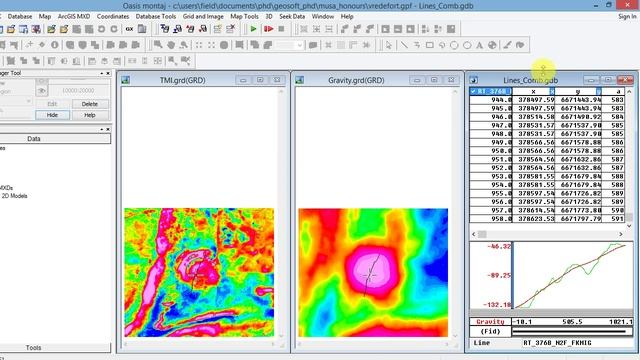Viewport: 640px width, 360px height.
Task: Select the rectangle drawing tool
Action: point(429,45)
